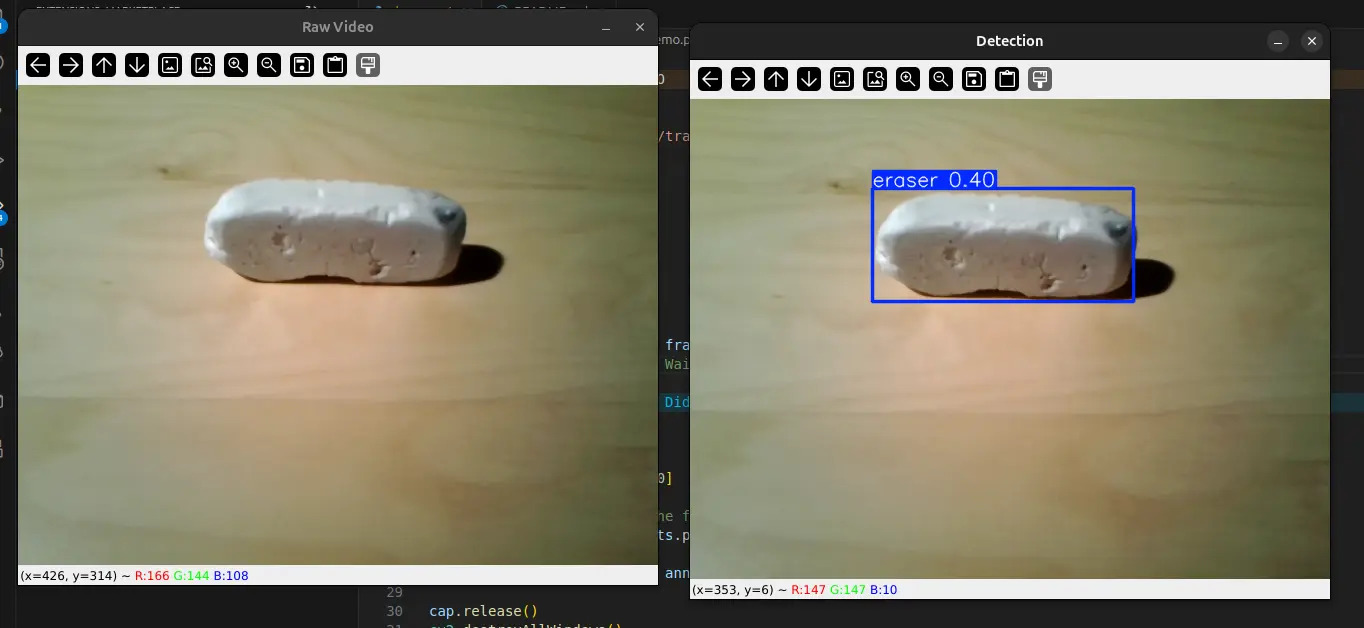This screenshot has height=628, width=1364.
Task: Zoom out on the Raw Video image
Action: click(269, 65)
